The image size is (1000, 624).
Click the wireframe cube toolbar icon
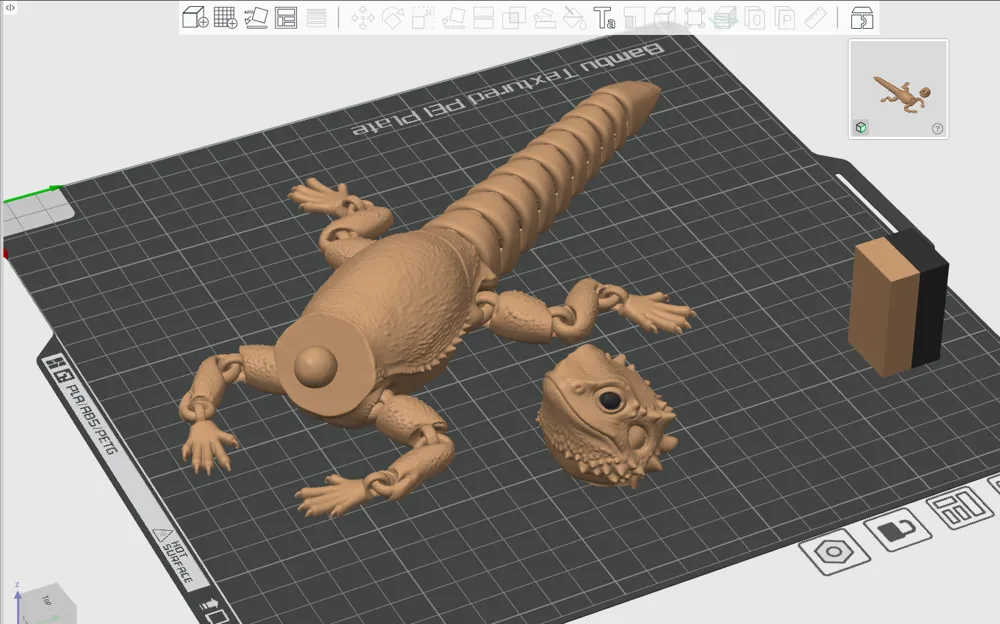click(664, 19)
